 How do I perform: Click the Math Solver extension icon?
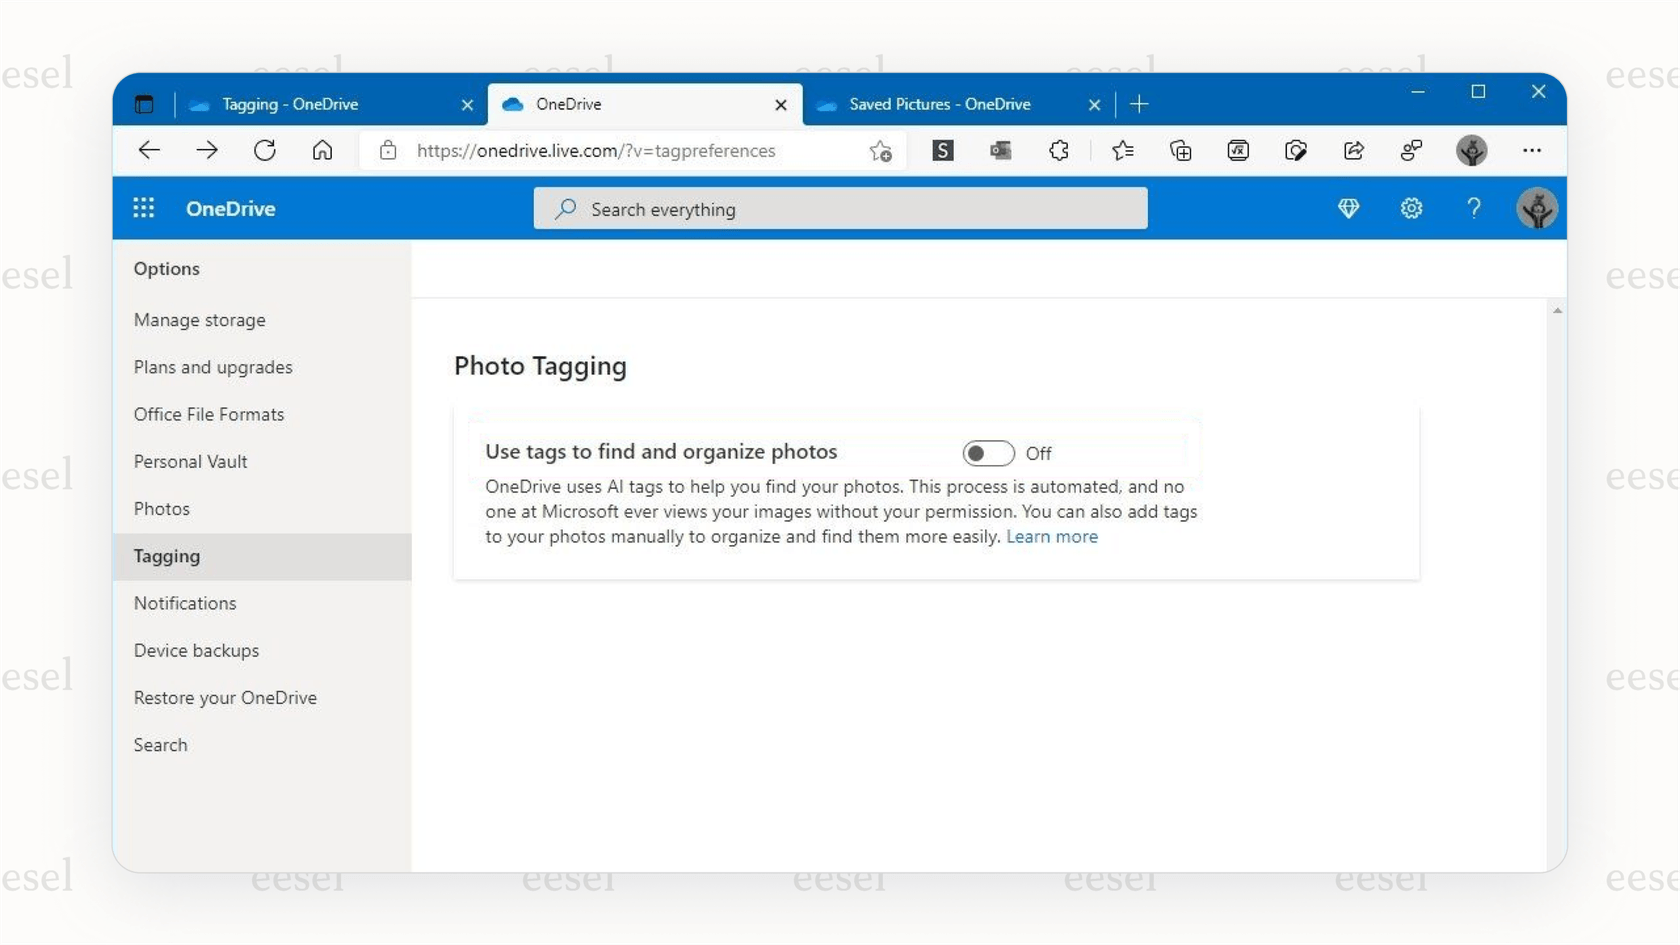pyautogui.click(x=1238, y=150)
